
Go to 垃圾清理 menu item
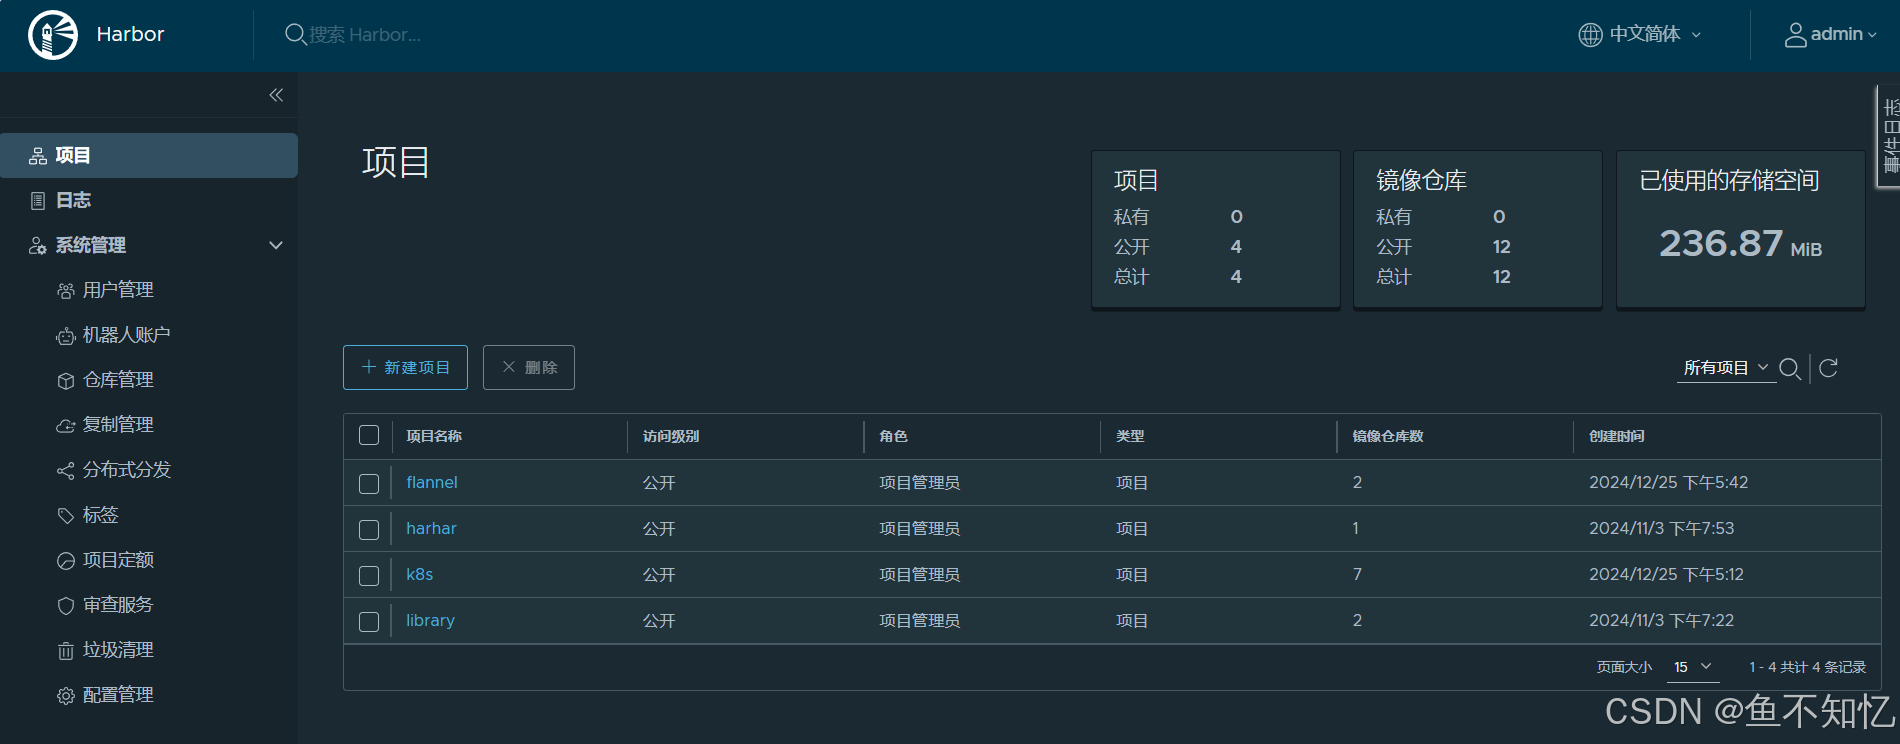pyautogui.click(x=118, y=650)
